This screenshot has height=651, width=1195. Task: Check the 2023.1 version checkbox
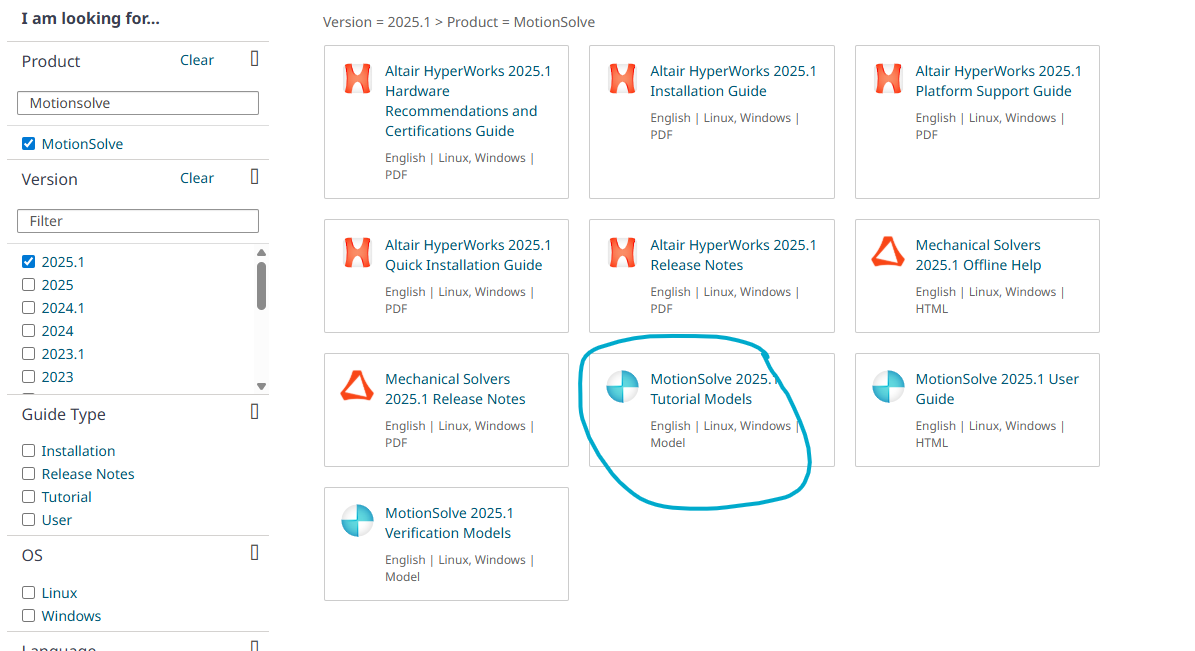pyautogui.click(x=28, y=354)
